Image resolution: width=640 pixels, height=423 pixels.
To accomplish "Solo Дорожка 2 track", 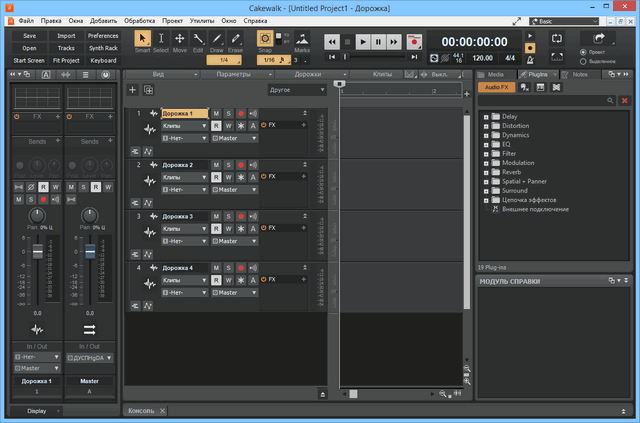I will pos(228,165).
